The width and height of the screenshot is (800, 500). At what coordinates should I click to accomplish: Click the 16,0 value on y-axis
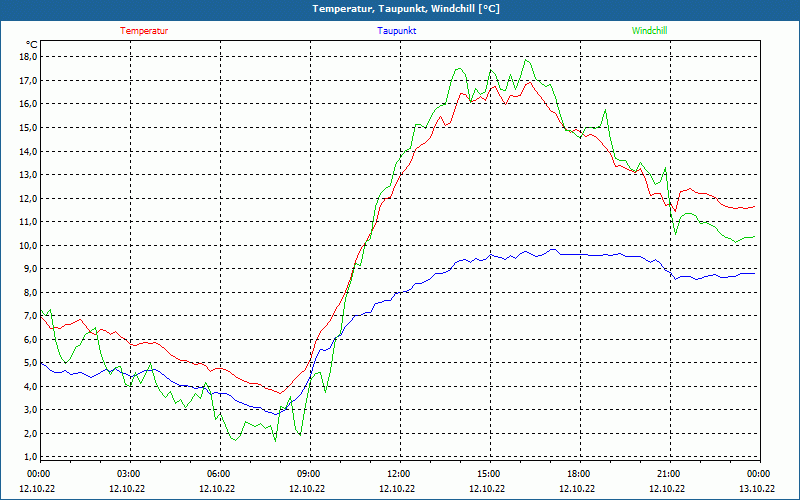[x=28, y=104]
